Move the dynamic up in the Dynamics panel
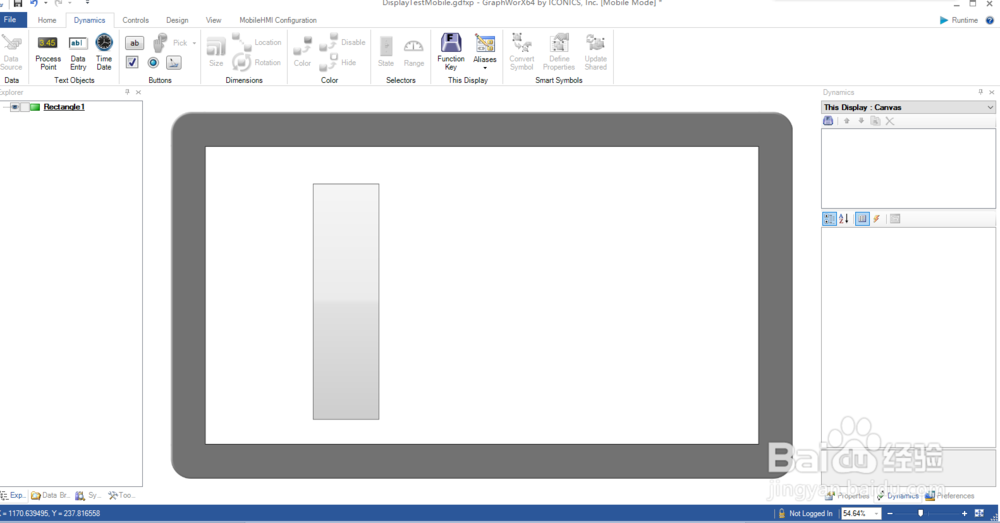This screenshot has height=523, width=1000. (846, 121)
